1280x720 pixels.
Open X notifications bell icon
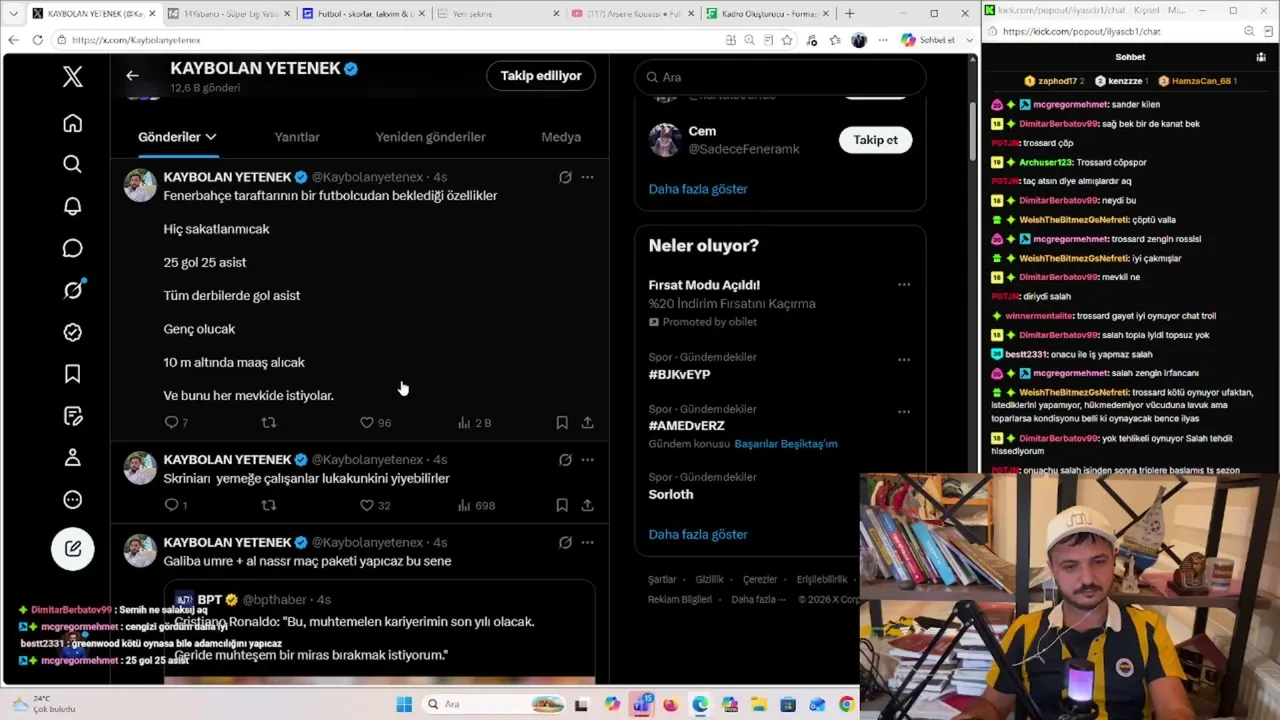coord(72,206)
